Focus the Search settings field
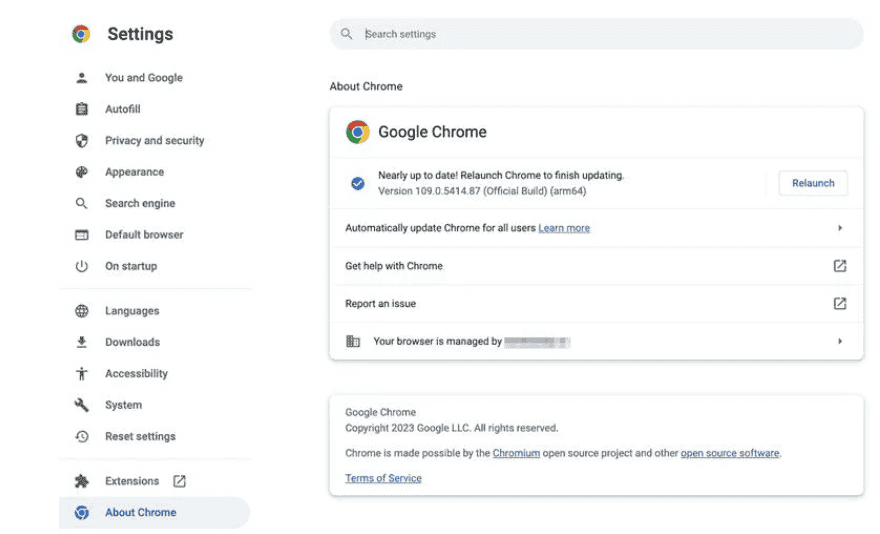Viewport: 880px width, 534px height. coord(600,34)
